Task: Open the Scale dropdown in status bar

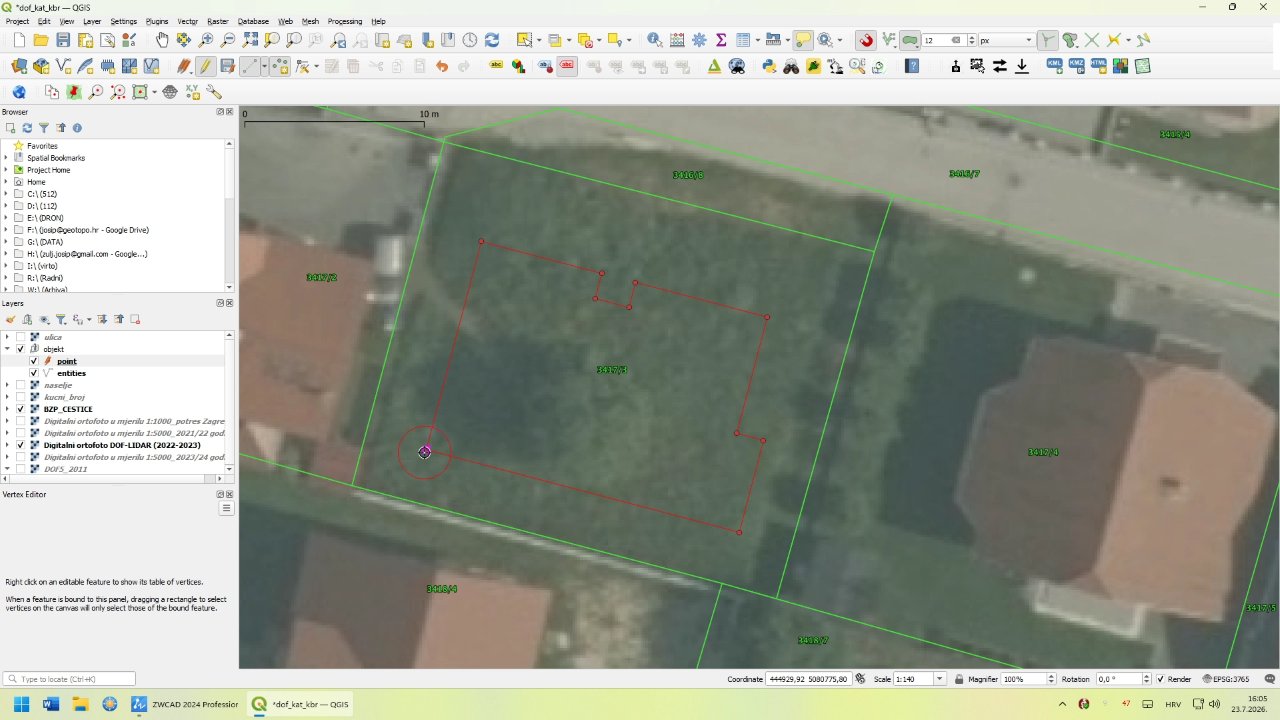Action: pyautogui.click(x=939, y=679)
